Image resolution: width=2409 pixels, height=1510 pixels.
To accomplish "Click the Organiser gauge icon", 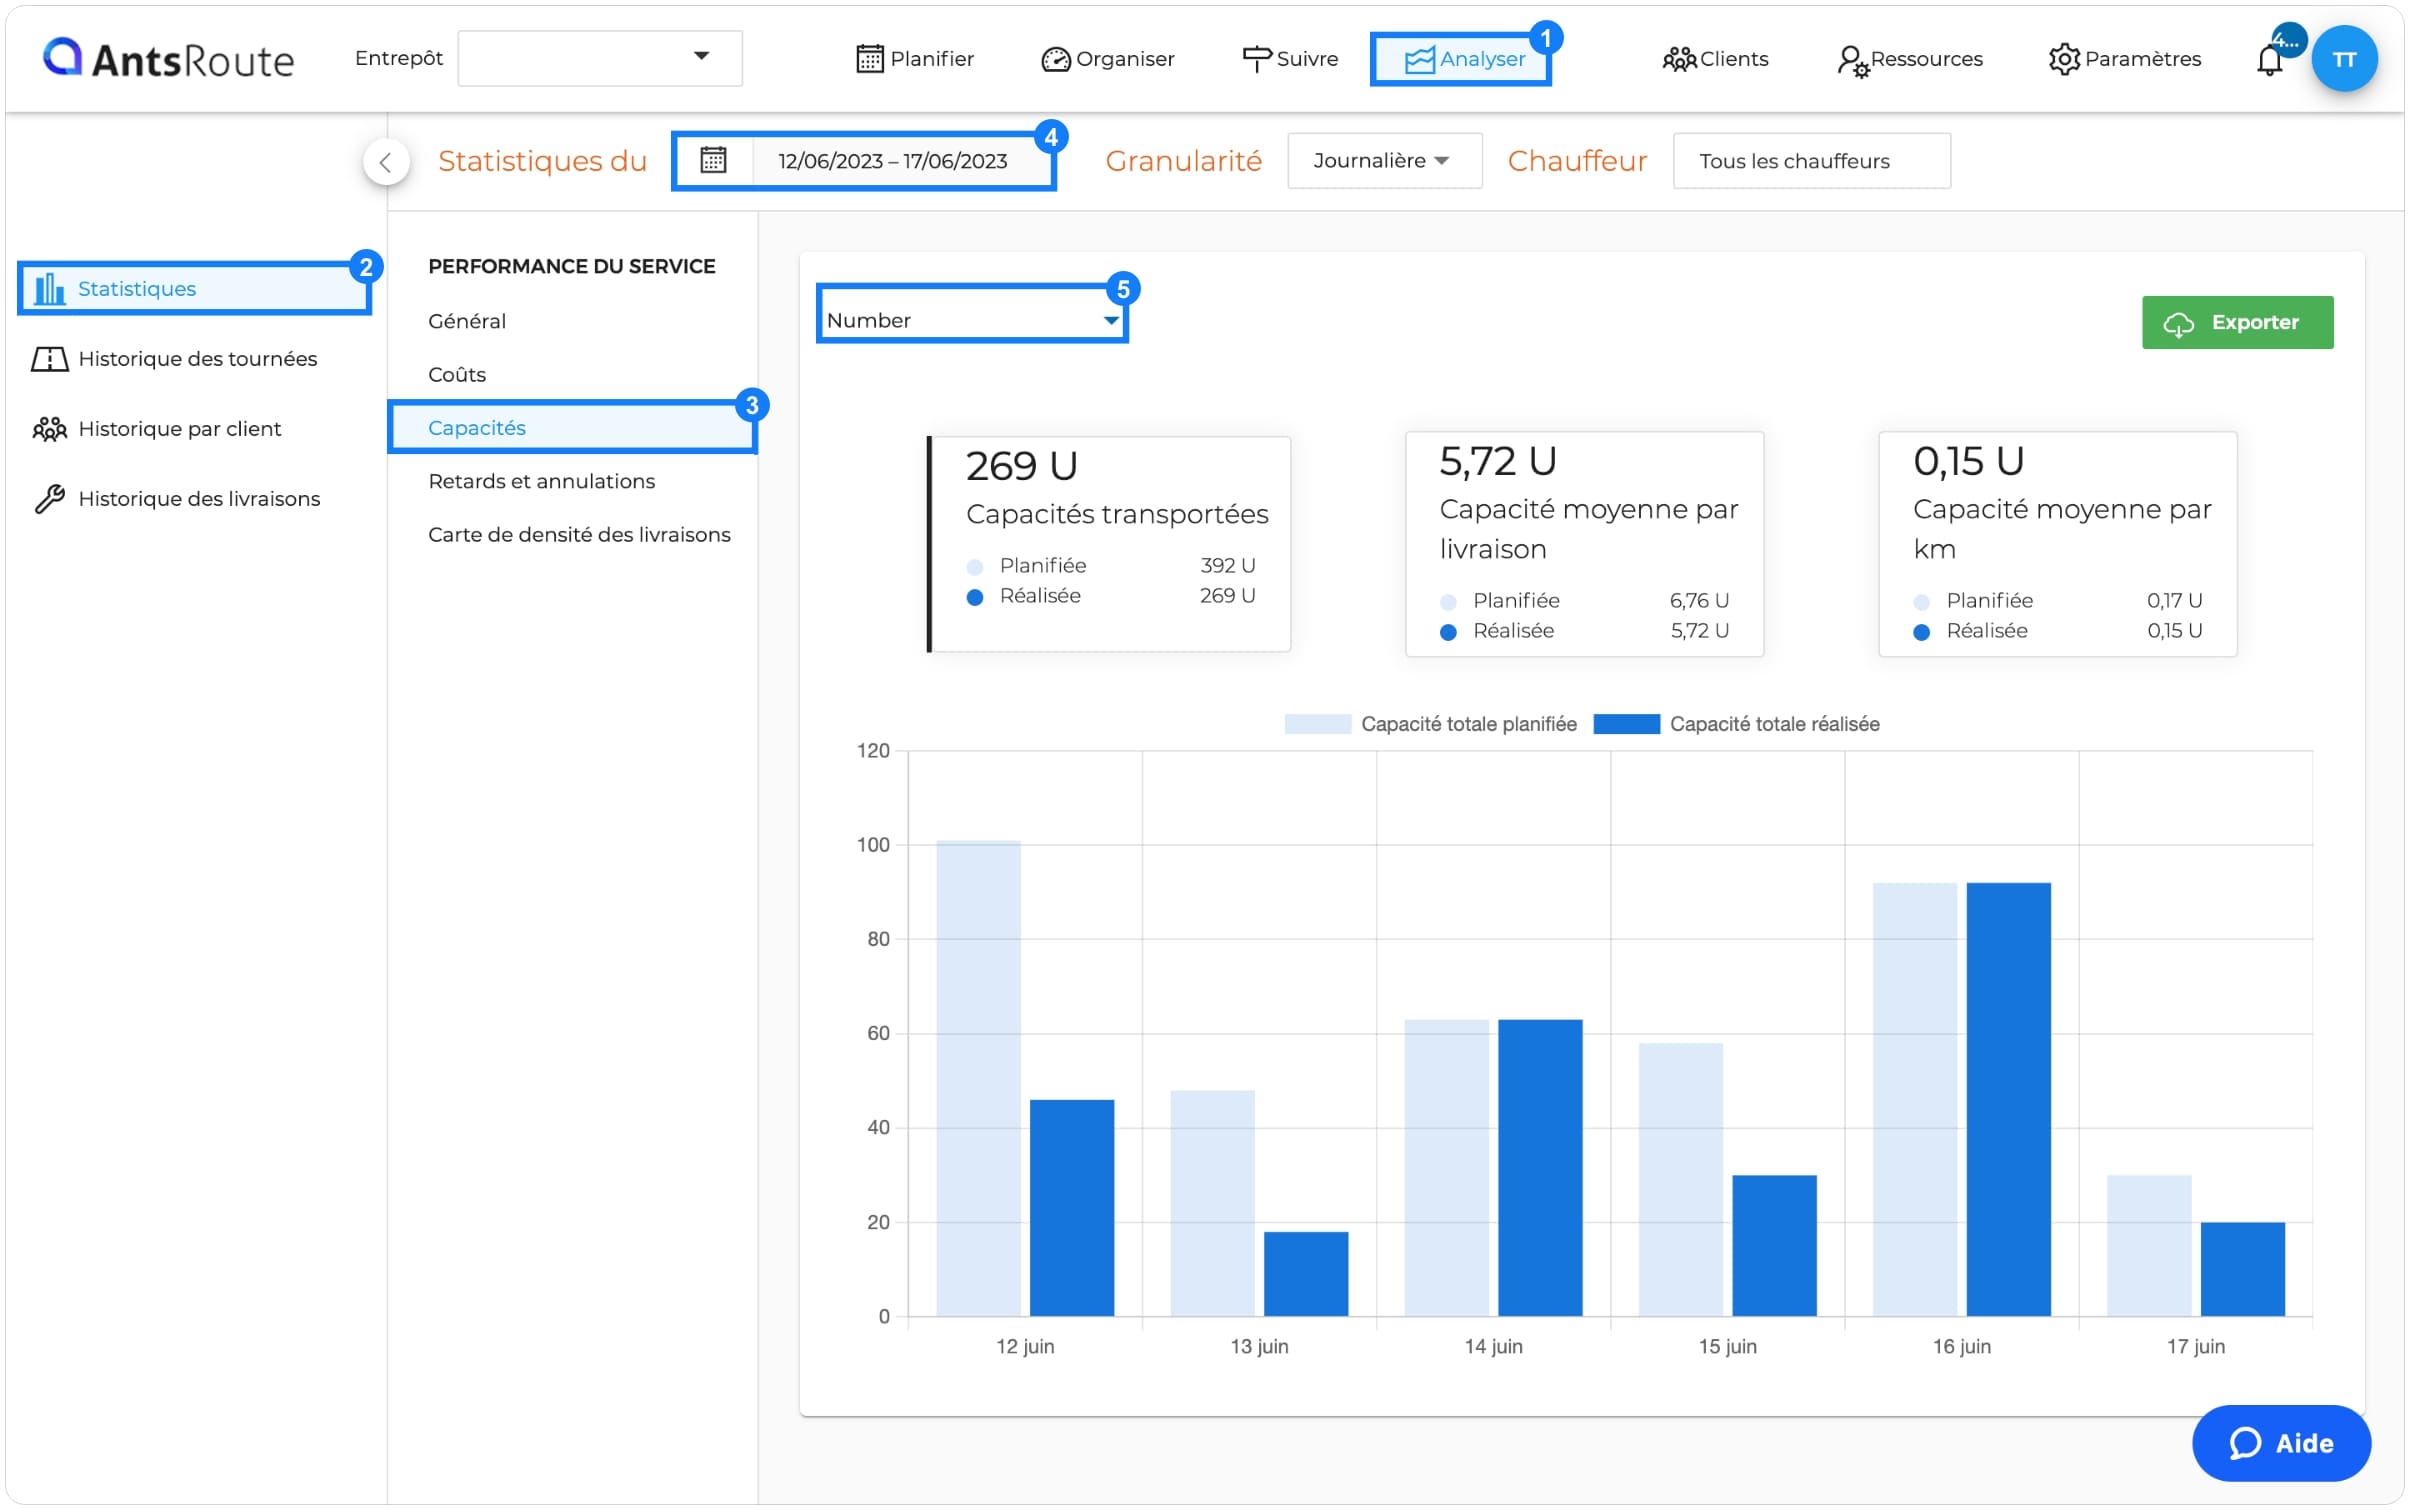I will 1054,60.
